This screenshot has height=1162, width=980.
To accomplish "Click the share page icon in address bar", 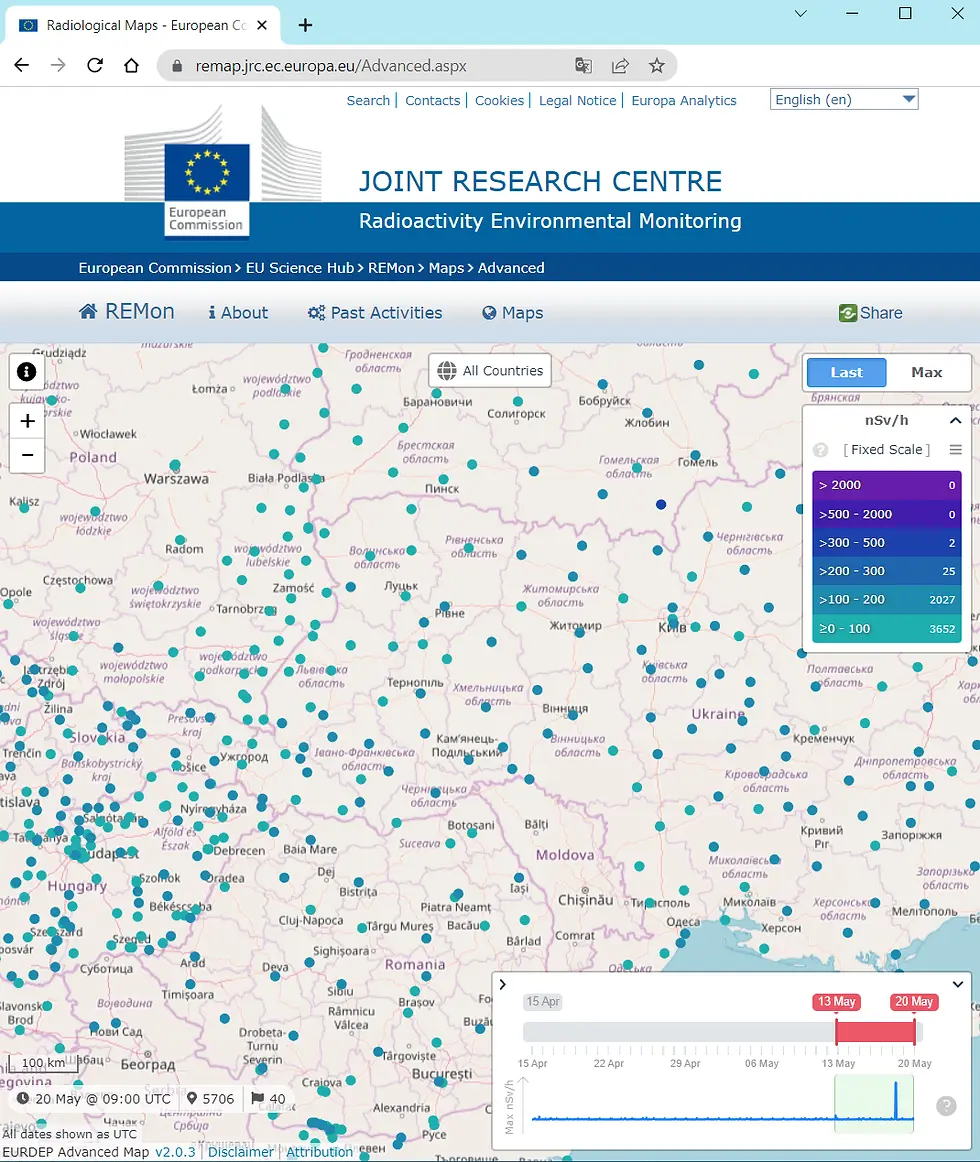I will point(620,66).
